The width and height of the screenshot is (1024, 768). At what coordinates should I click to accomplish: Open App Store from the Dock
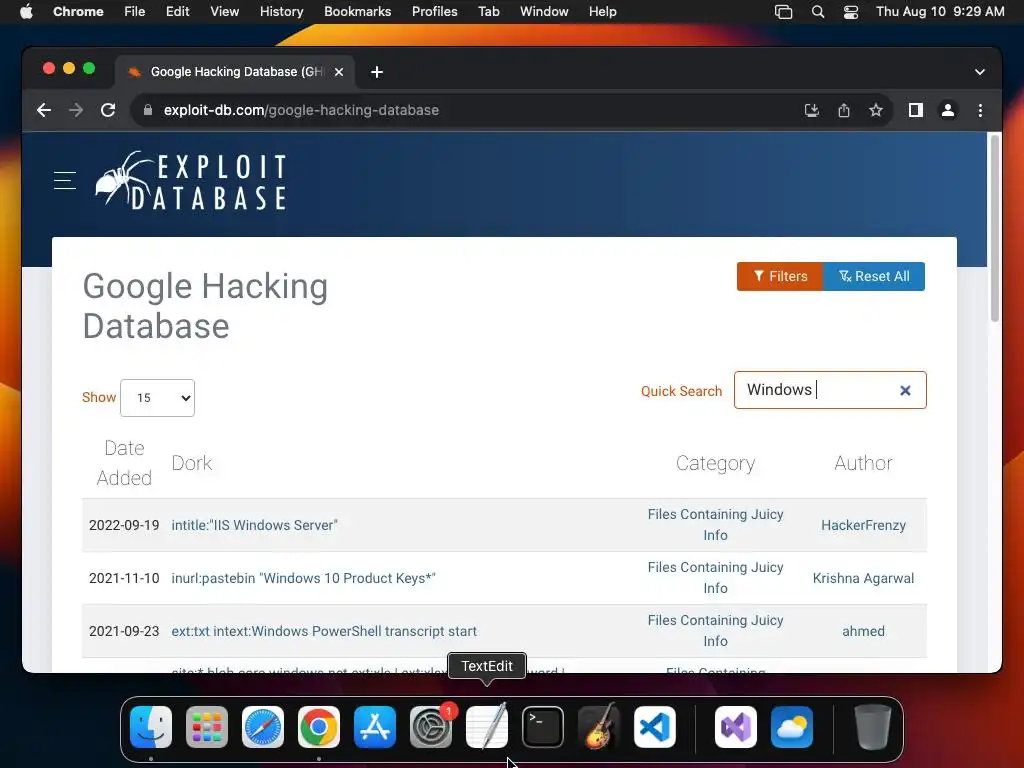[x=375, y=727]
